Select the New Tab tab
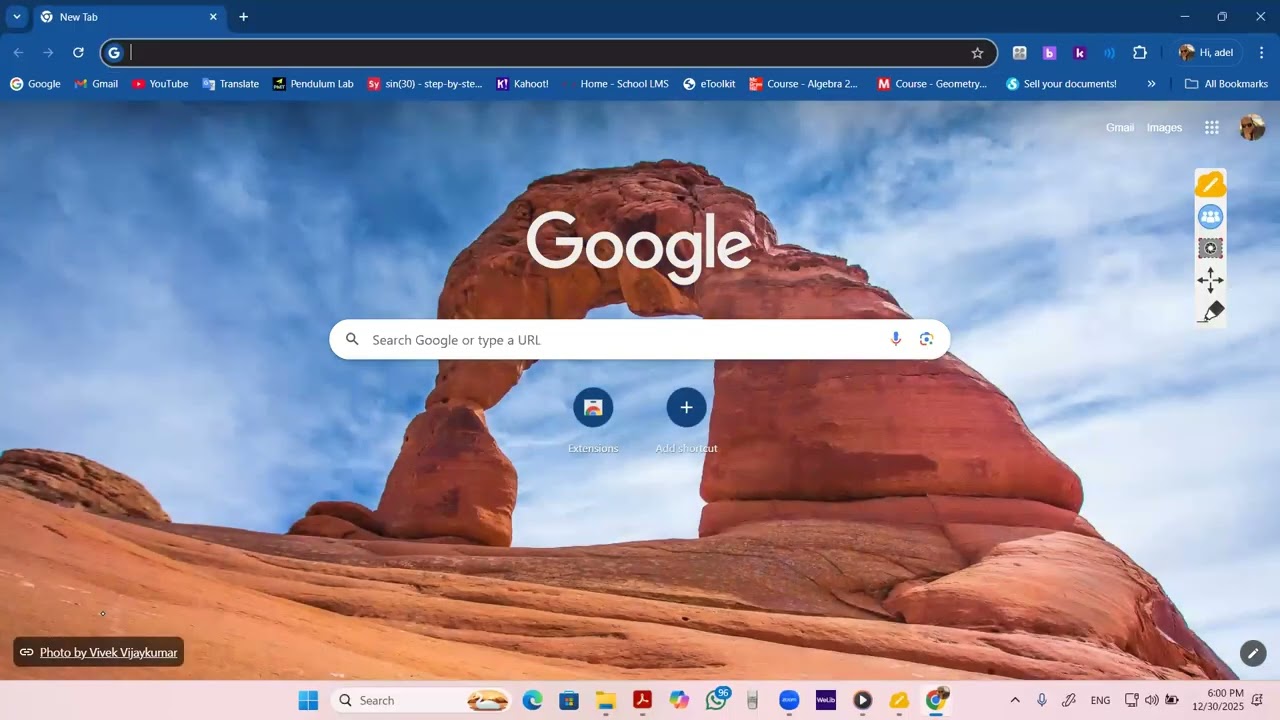This screenshot has width=1280, height=720. [x=128, y=17]
